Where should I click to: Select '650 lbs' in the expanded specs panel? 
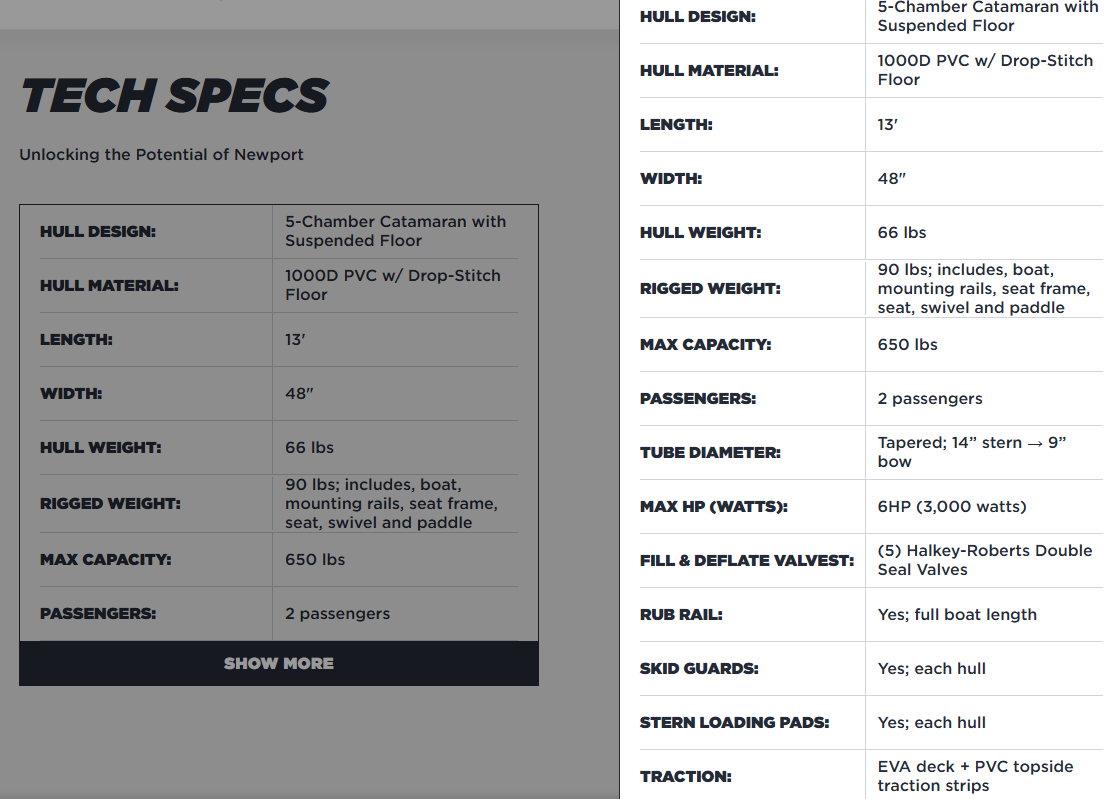[907, 344]
